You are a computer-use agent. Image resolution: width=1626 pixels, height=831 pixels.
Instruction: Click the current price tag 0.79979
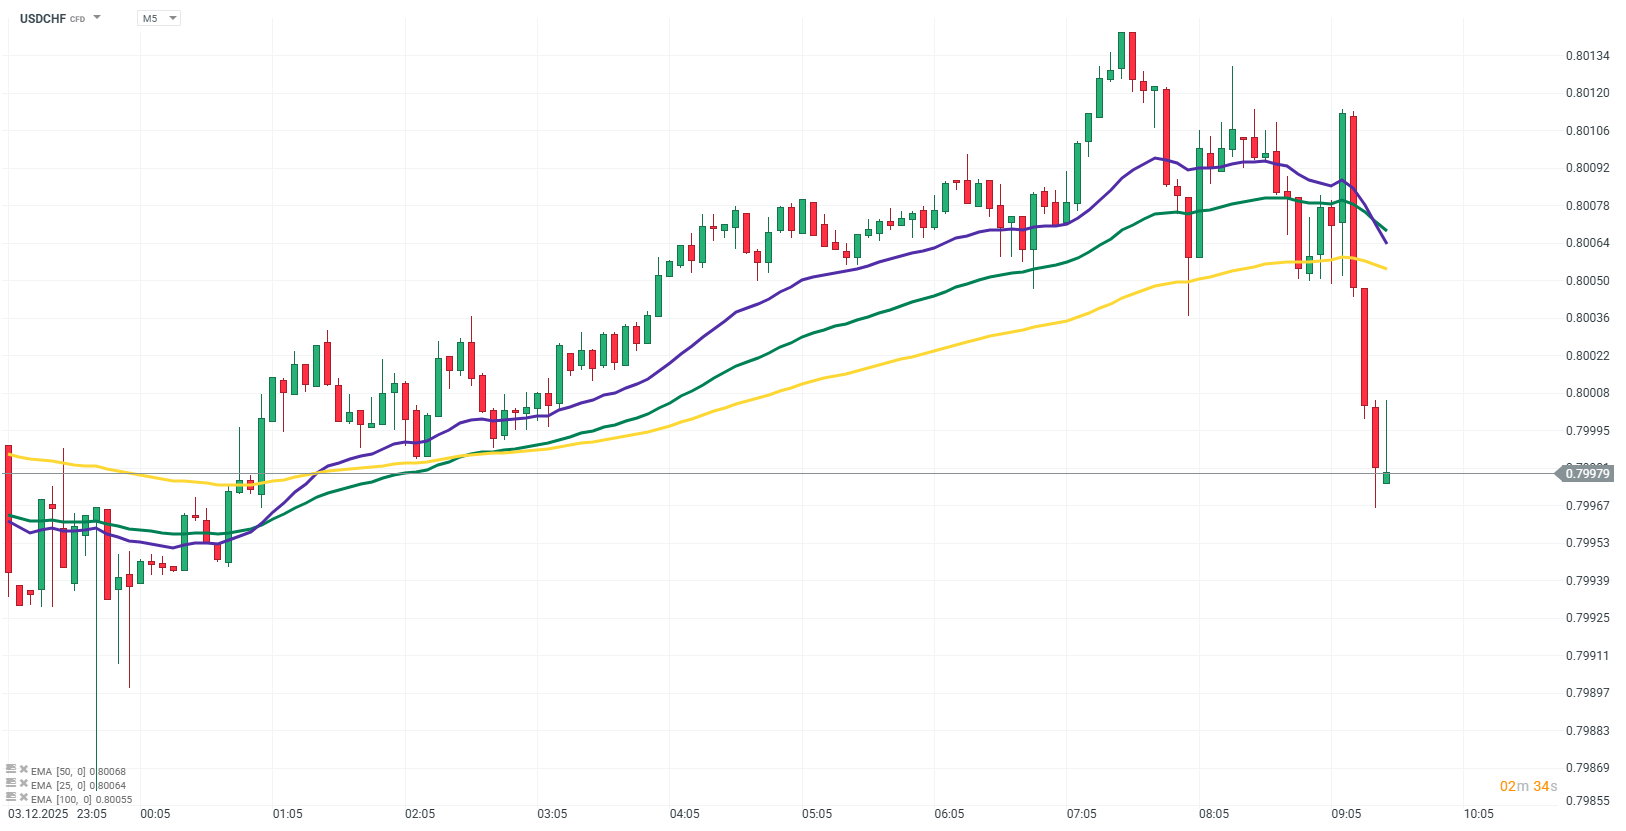pos(1586,473)
